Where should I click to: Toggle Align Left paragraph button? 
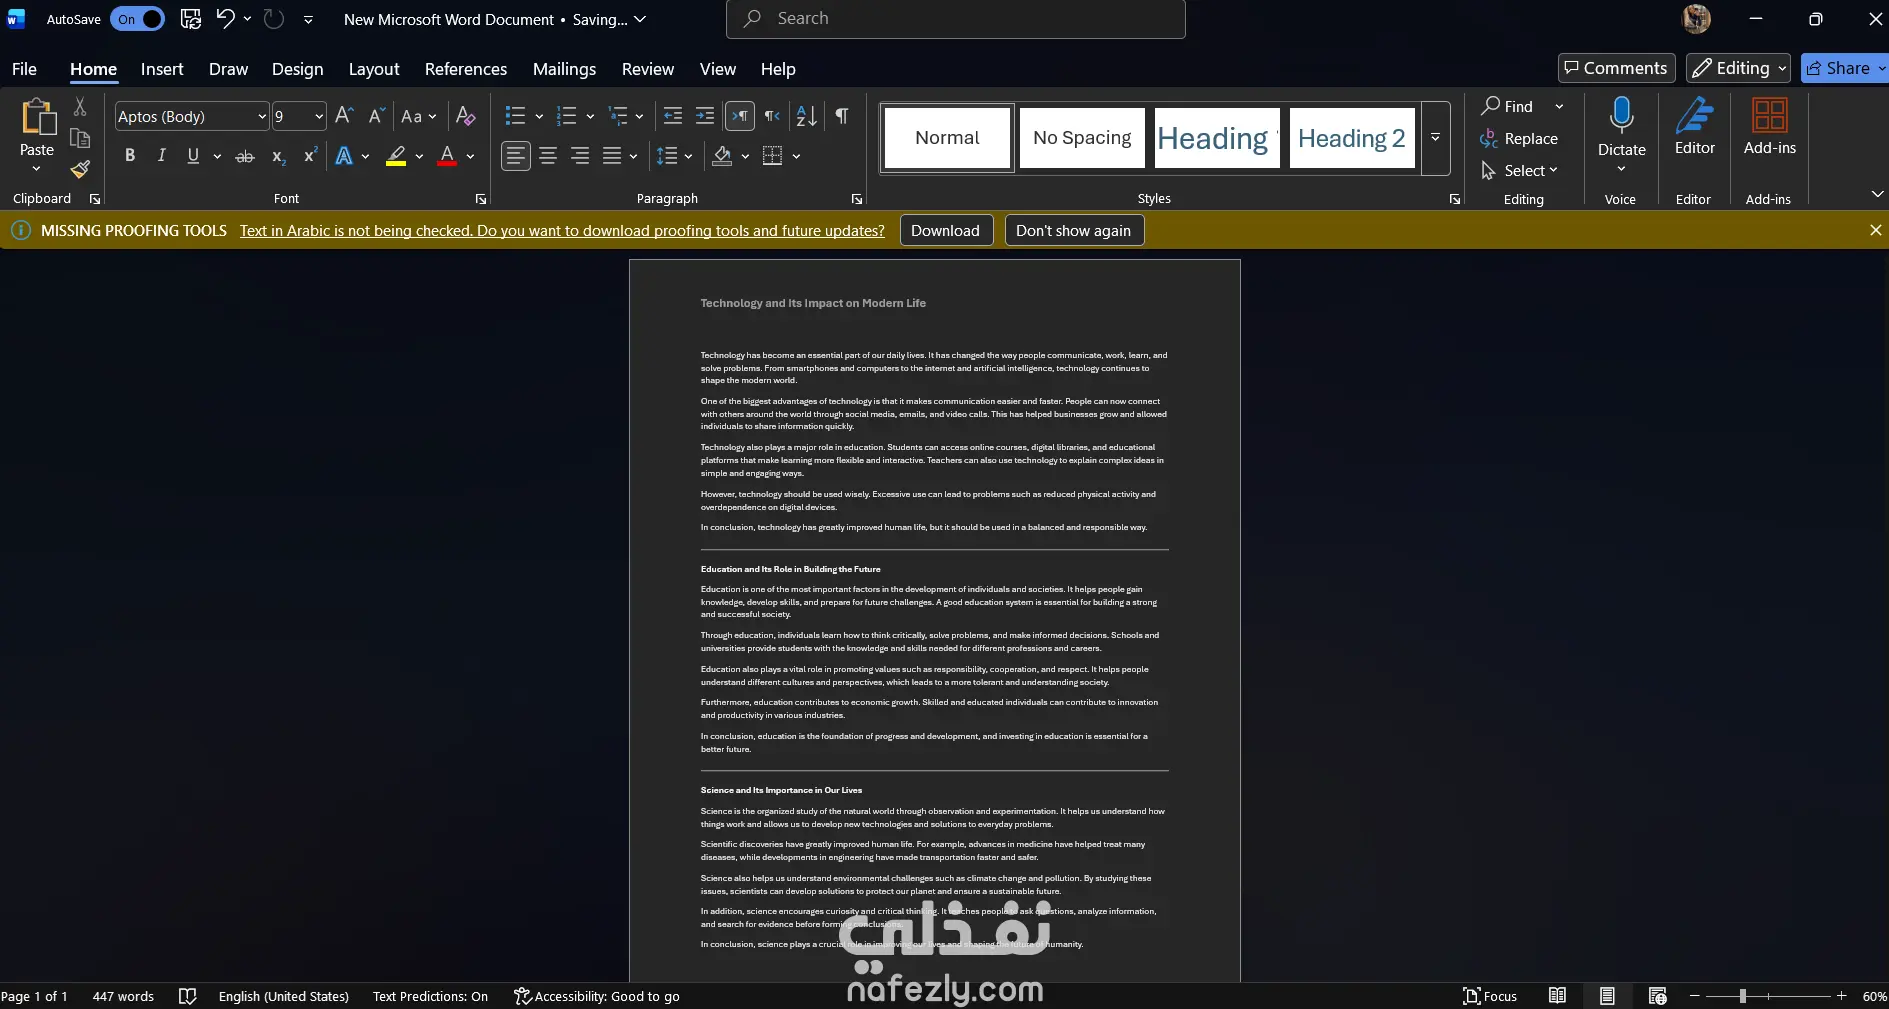(516, 156)
